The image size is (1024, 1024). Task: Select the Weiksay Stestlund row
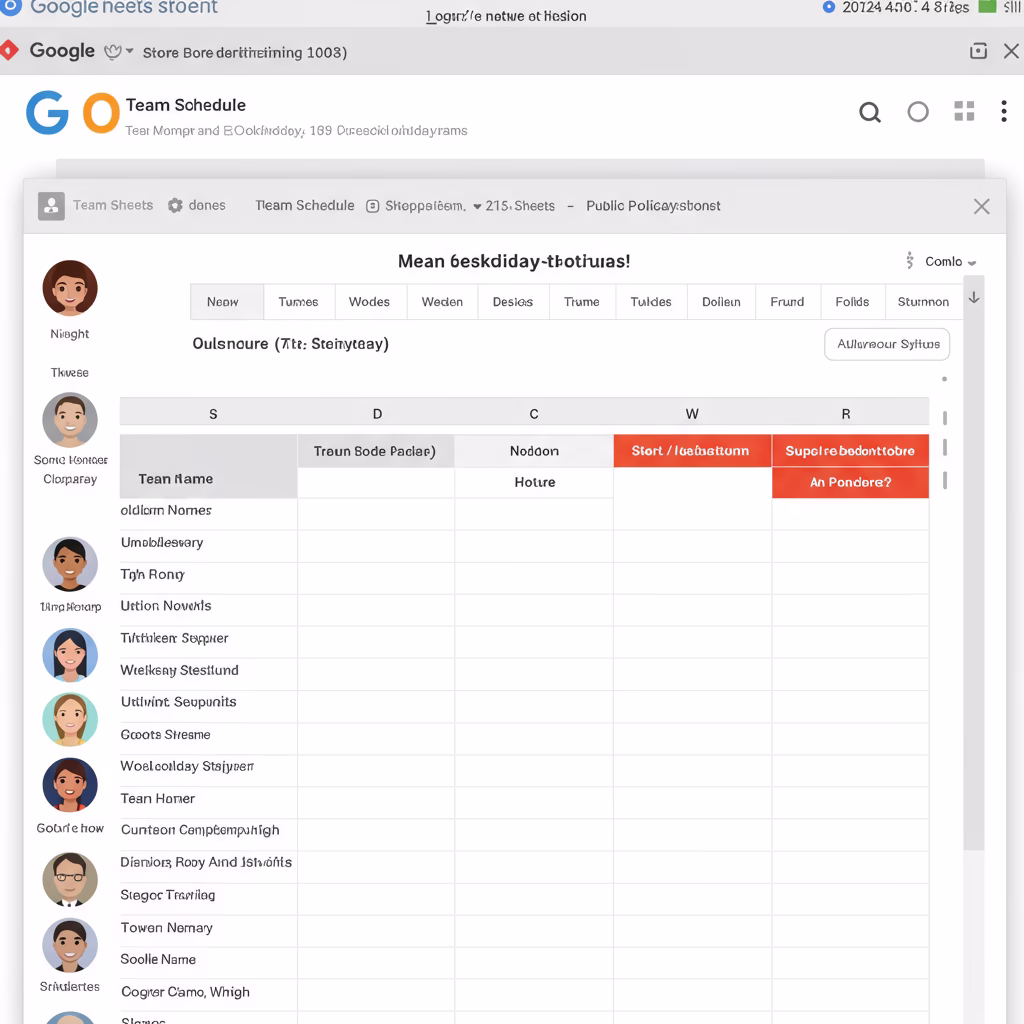coord(524,675)
